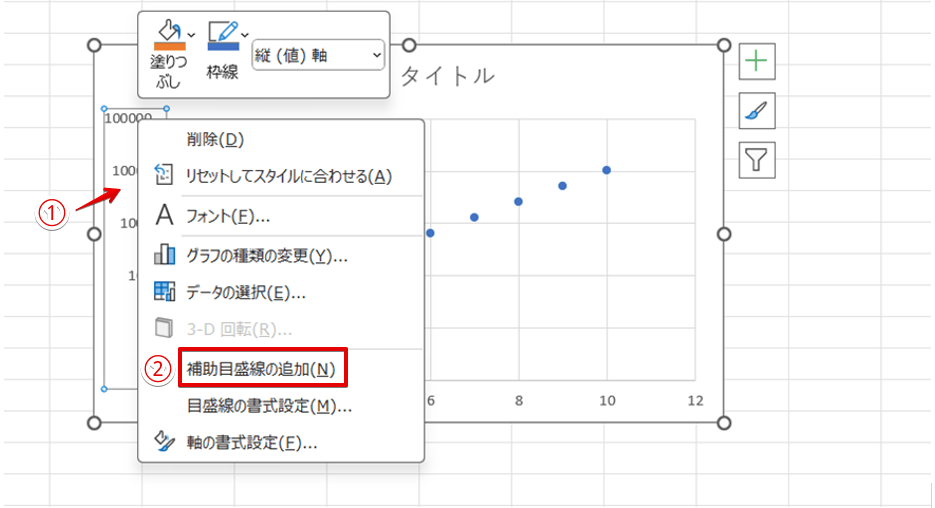
Task: Click the format axis paint icon
Action: coord(165,441)
